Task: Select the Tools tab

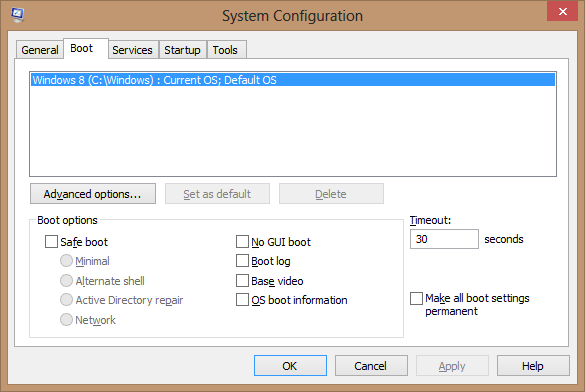Action: 225,50
